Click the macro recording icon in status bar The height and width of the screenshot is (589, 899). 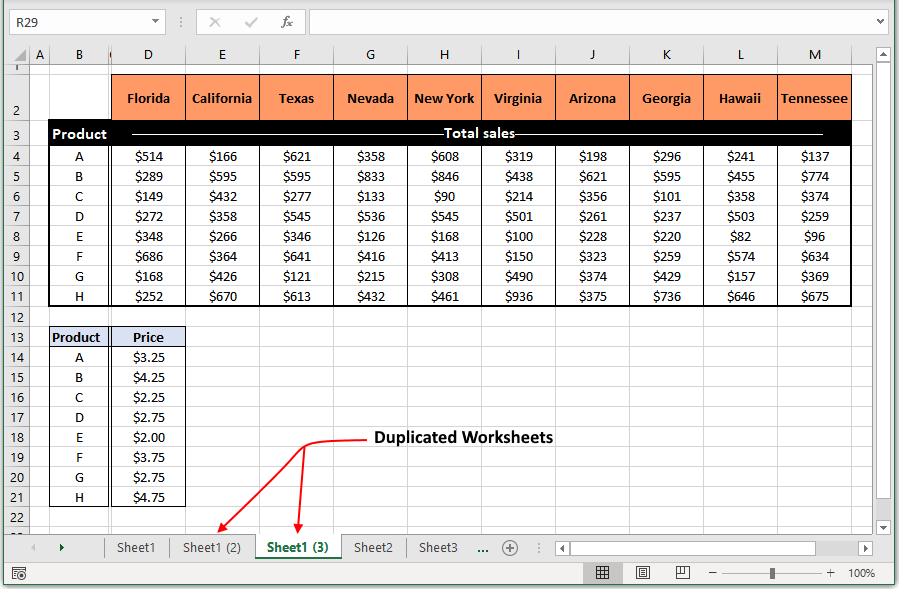click(18, 572)
